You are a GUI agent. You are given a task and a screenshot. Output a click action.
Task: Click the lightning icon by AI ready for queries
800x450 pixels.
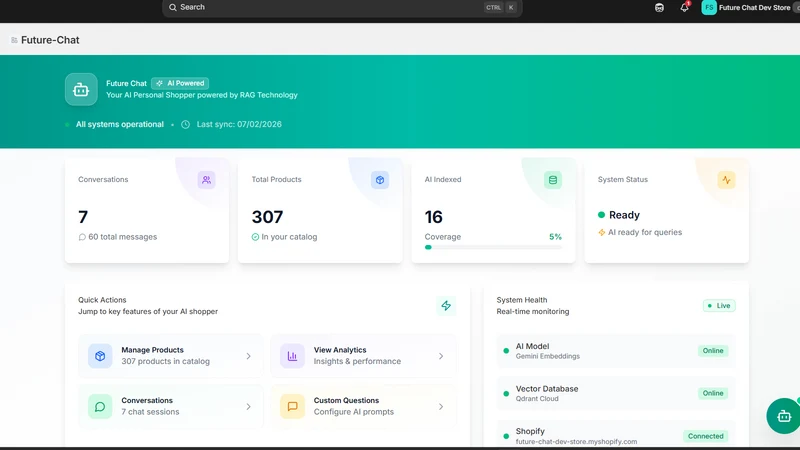(602, 233)
